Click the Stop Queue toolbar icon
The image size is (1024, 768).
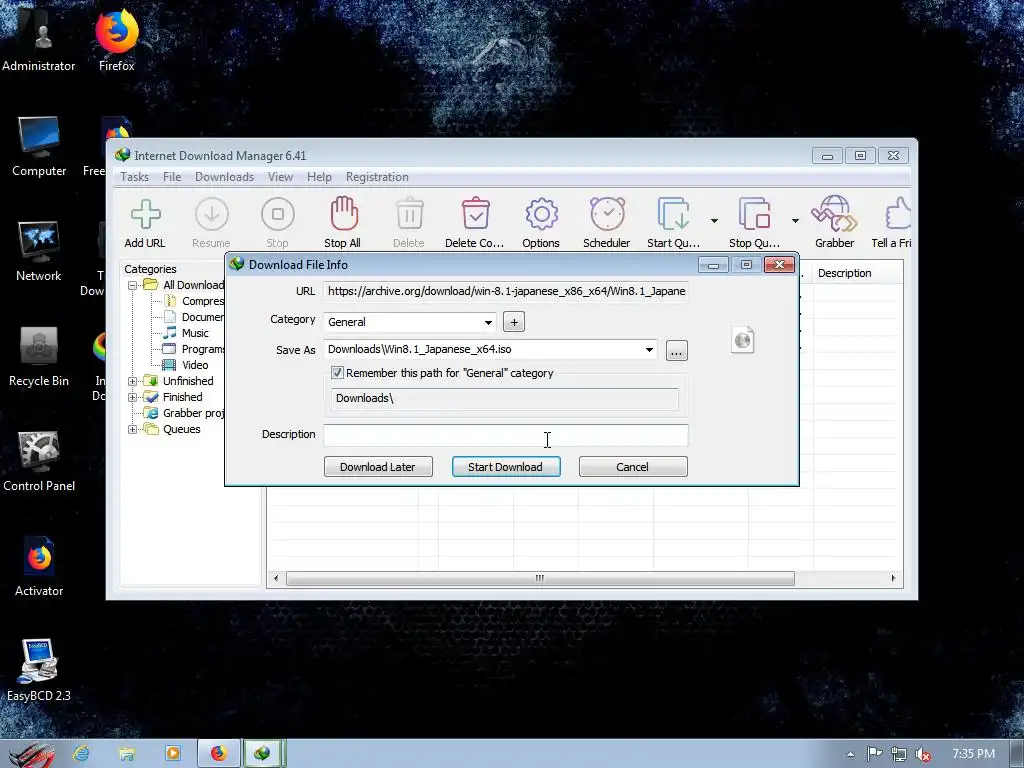coord(754,214)
